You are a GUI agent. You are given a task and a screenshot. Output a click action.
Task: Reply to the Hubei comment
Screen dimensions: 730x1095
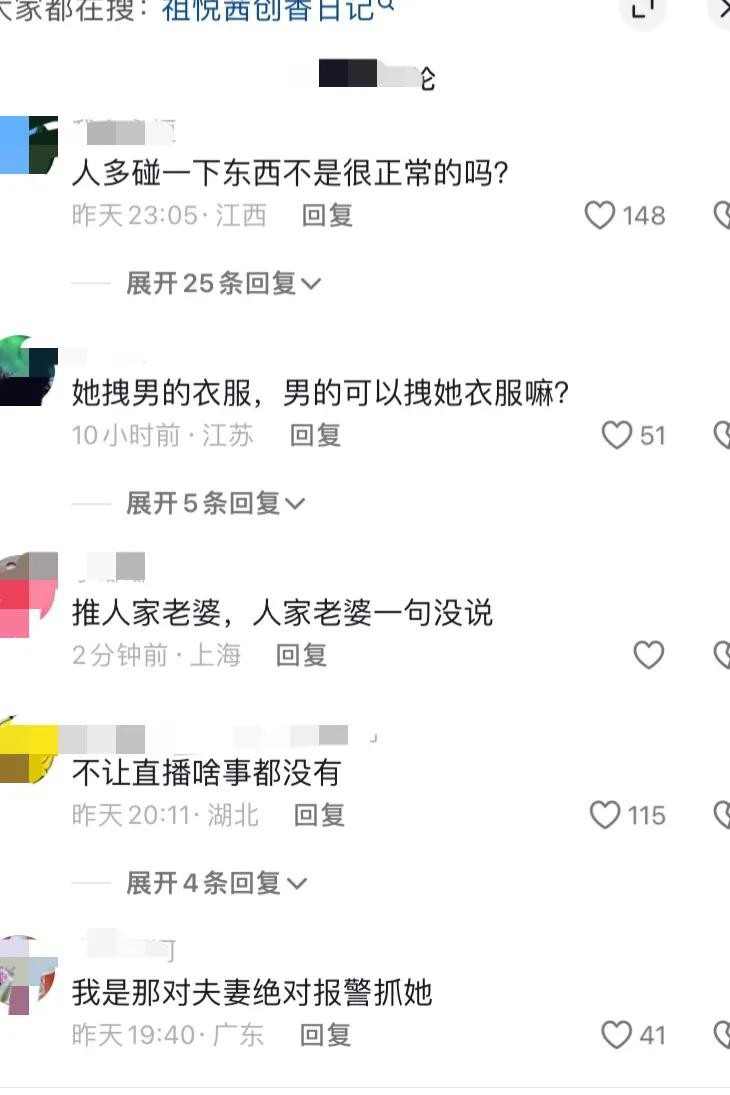coord(319,815)
